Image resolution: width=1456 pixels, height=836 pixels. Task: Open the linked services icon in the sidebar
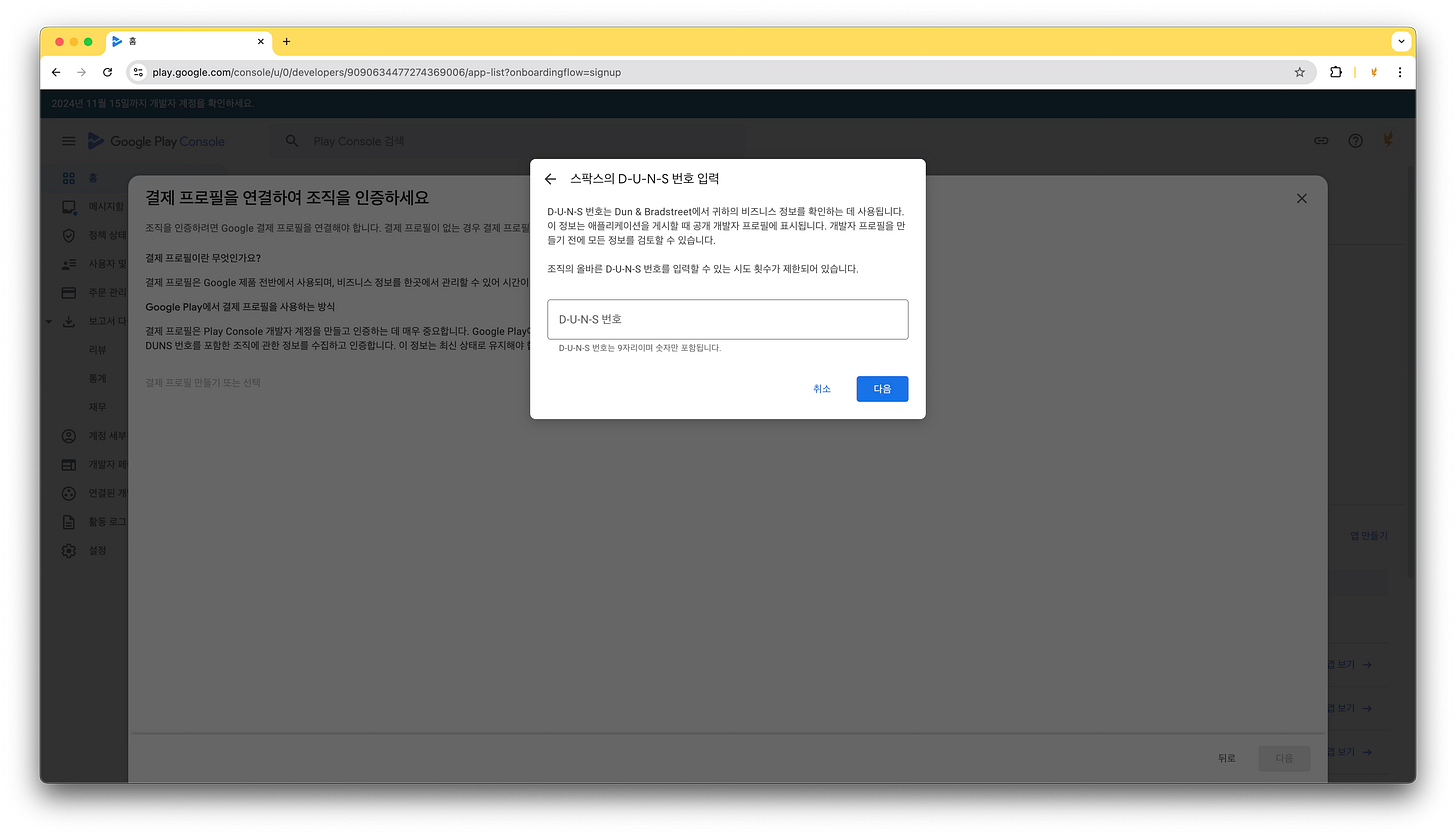pyautogui.click(x=68, y=493)
